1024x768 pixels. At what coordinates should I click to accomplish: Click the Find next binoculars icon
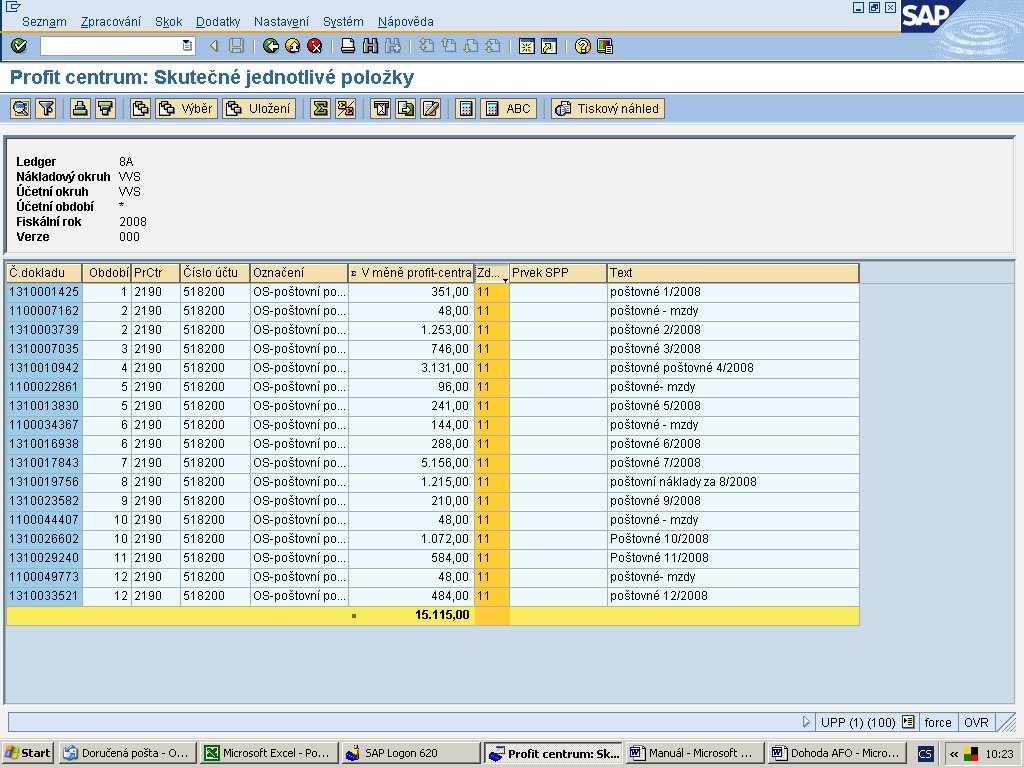point(392,46)
